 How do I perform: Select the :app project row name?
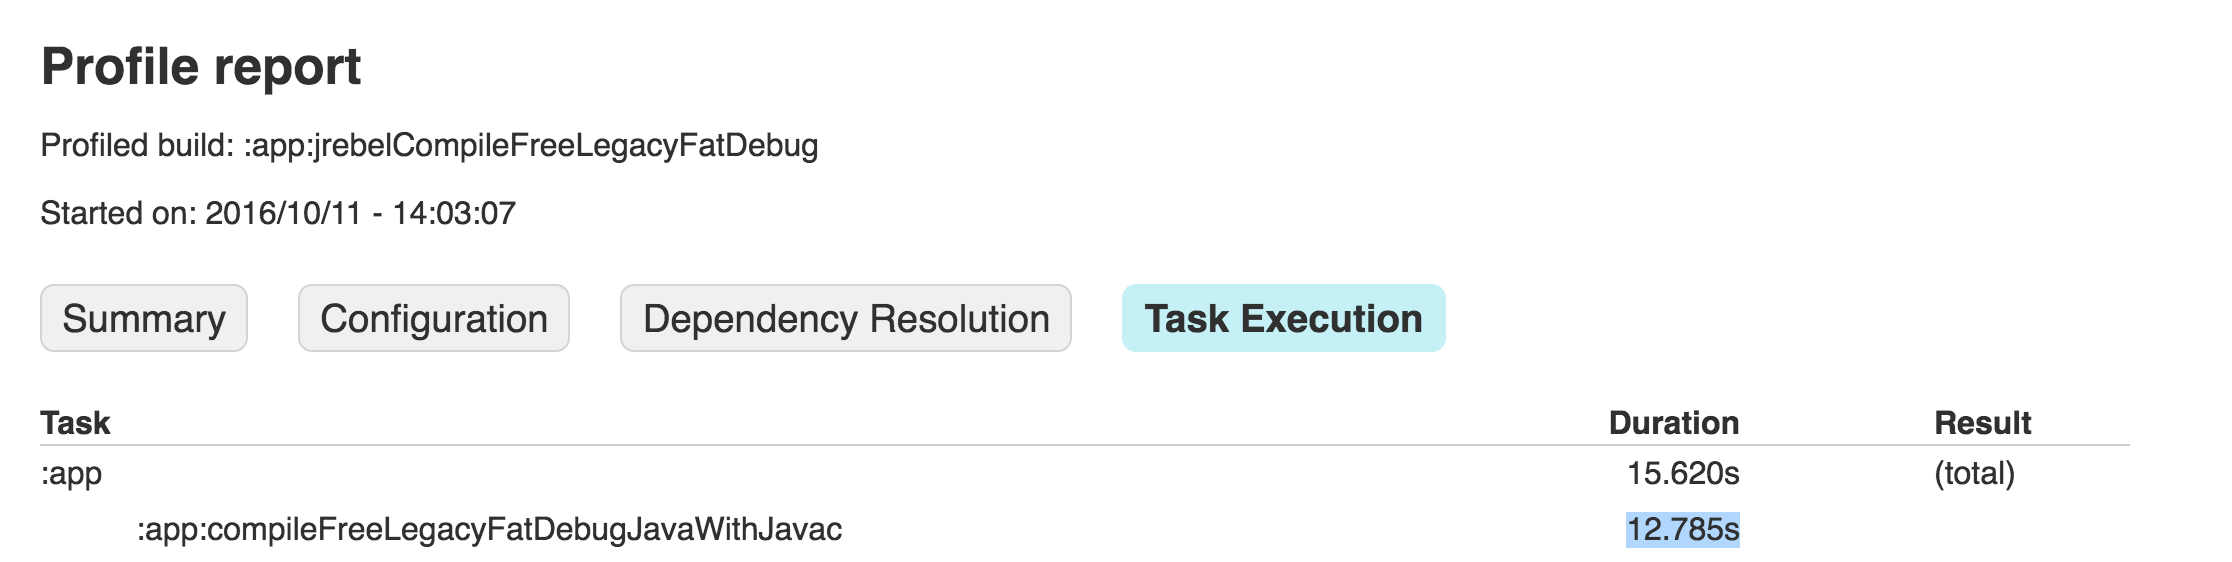pos(71,473)
